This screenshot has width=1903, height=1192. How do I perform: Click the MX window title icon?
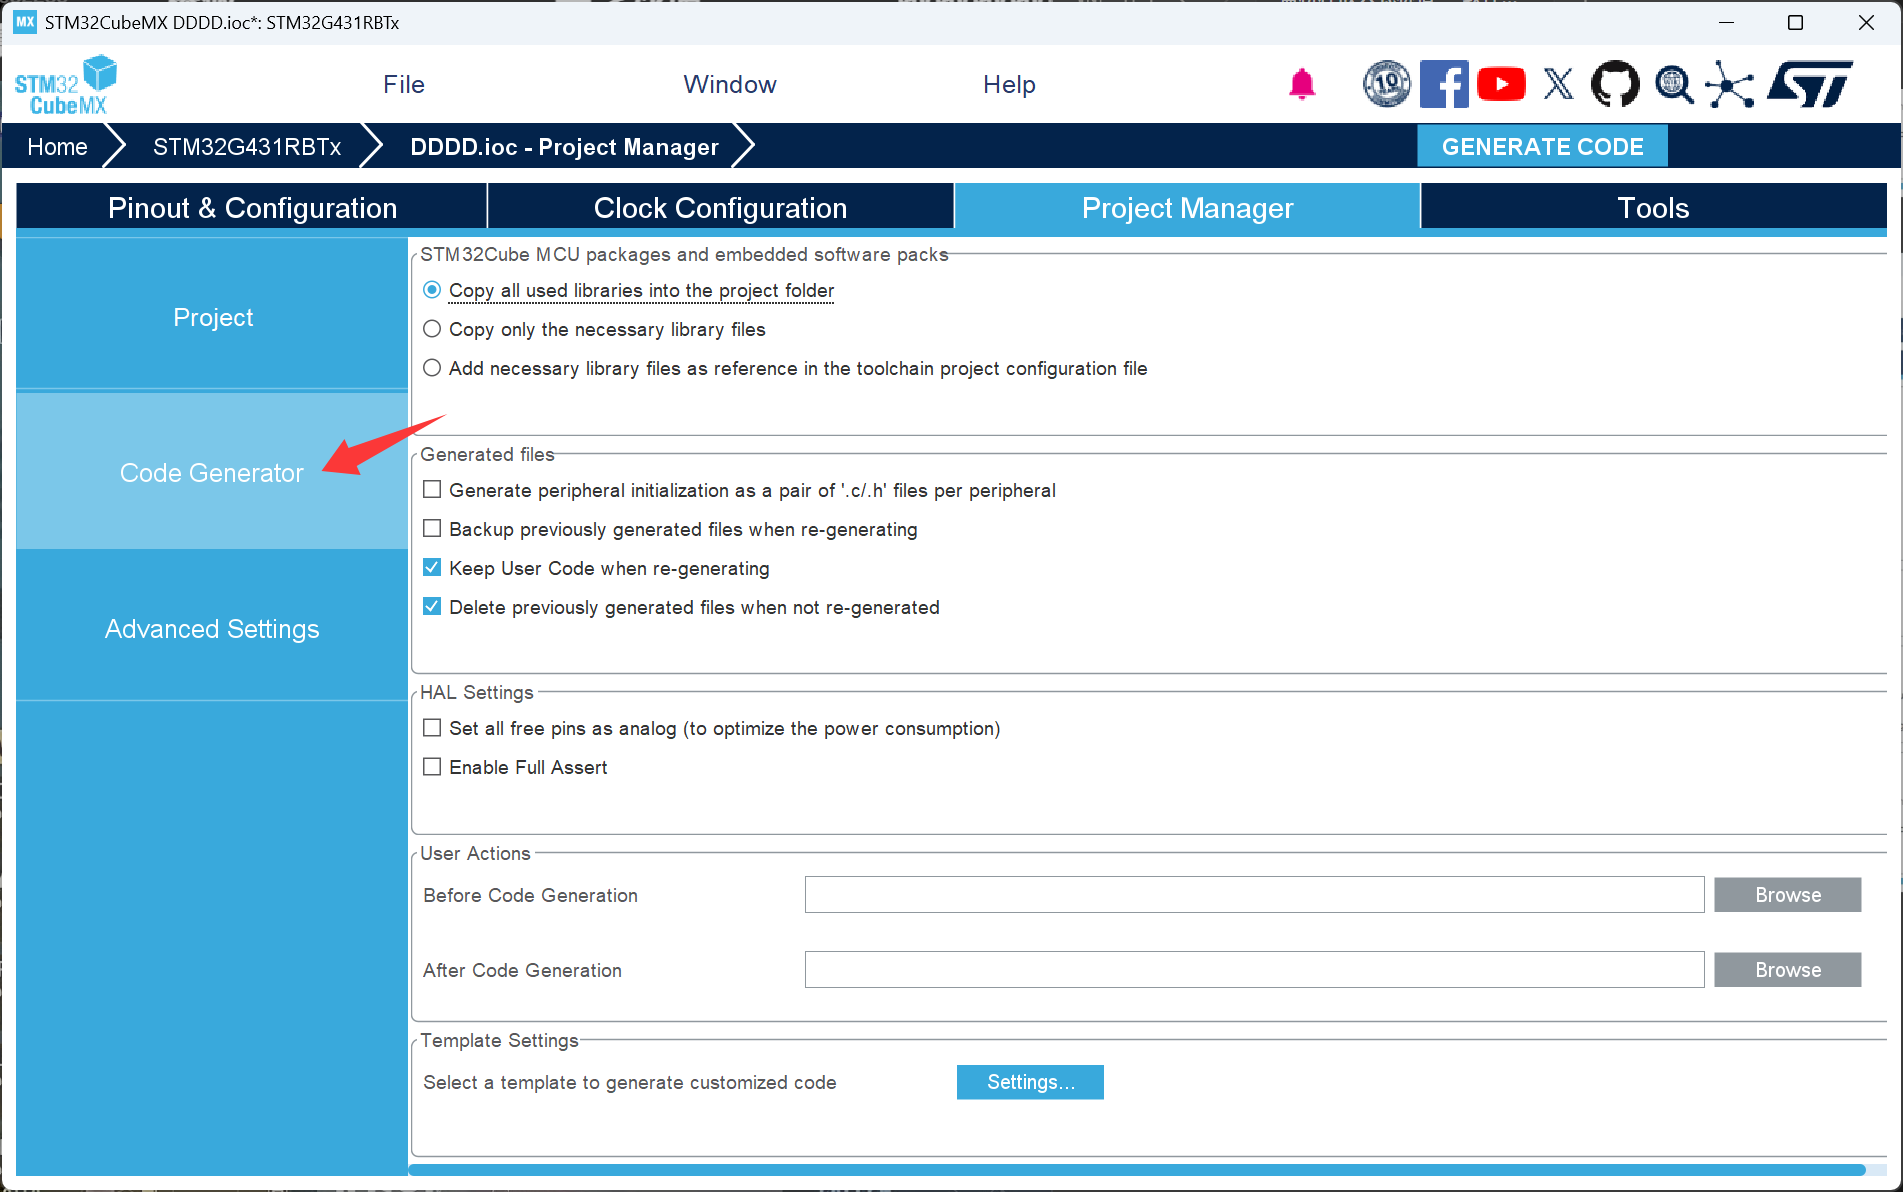tap(24, 22)
